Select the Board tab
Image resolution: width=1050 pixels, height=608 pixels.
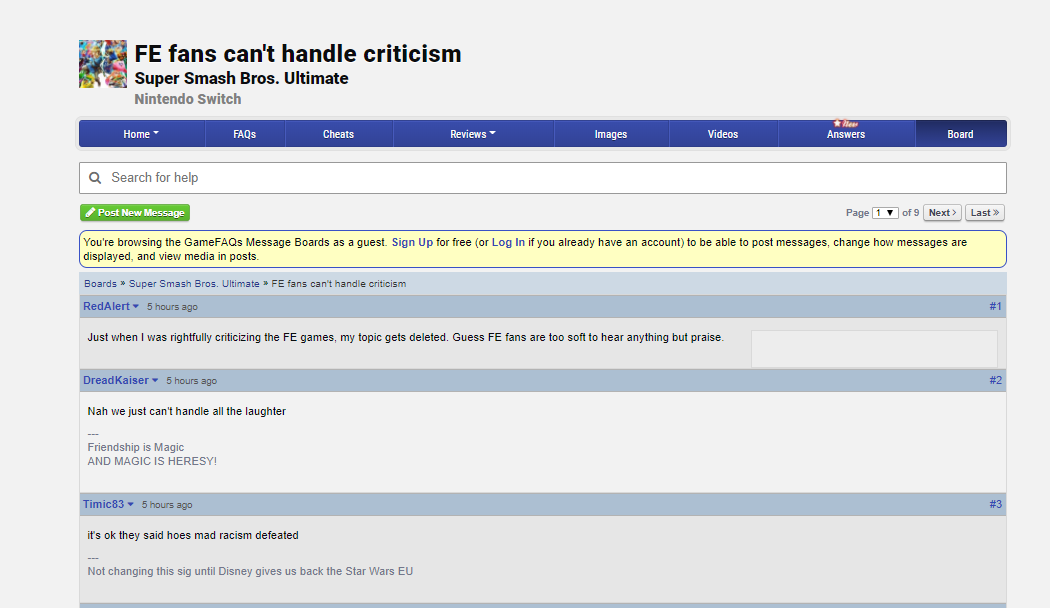[960, 134]
